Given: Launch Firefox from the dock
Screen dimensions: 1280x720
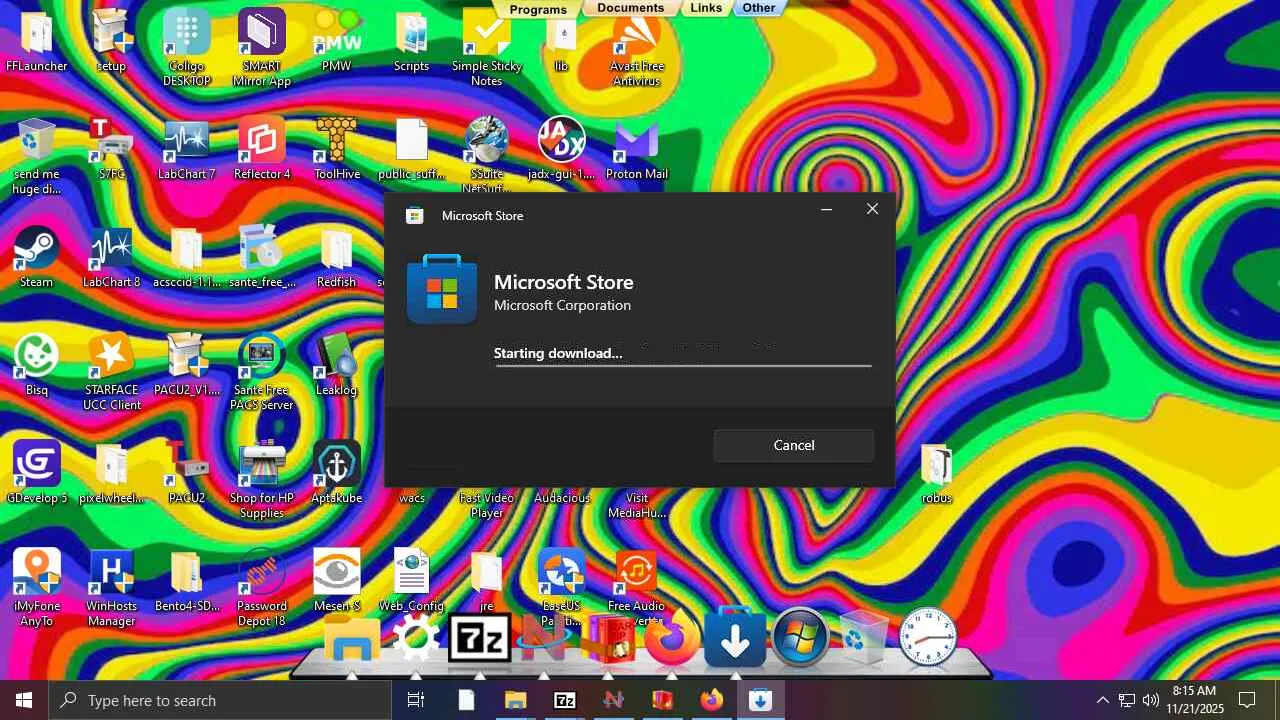Looking at the screenshot, I should point(672,637).
